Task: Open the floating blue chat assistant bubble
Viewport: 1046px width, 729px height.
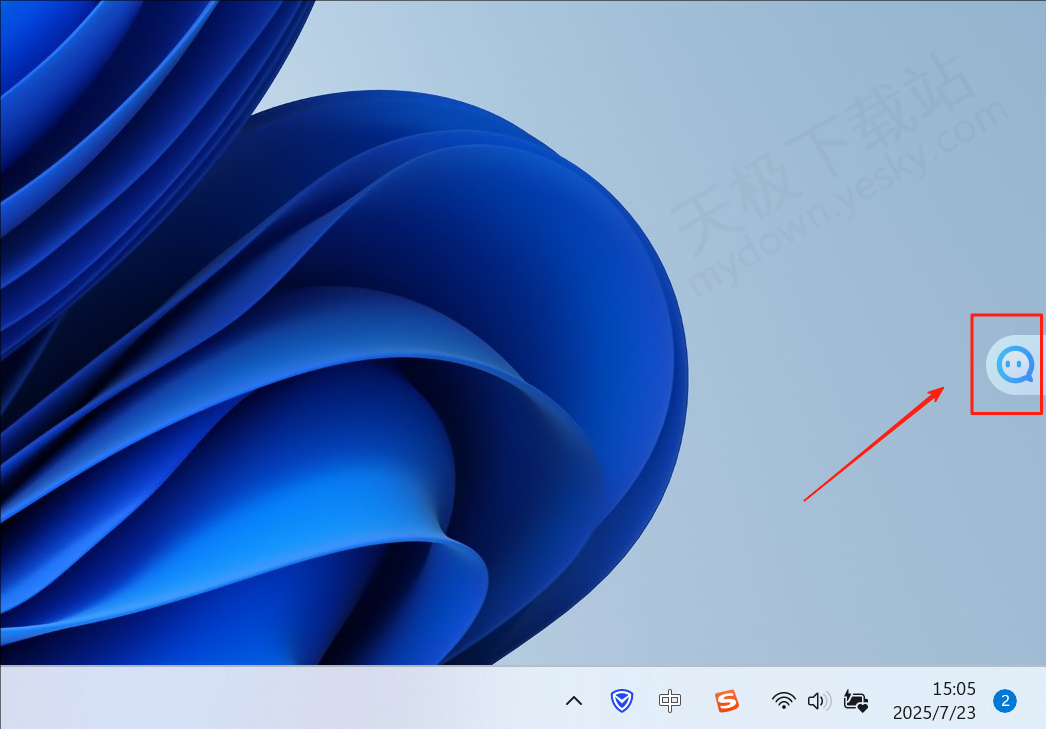Action: coord(1015,365)
